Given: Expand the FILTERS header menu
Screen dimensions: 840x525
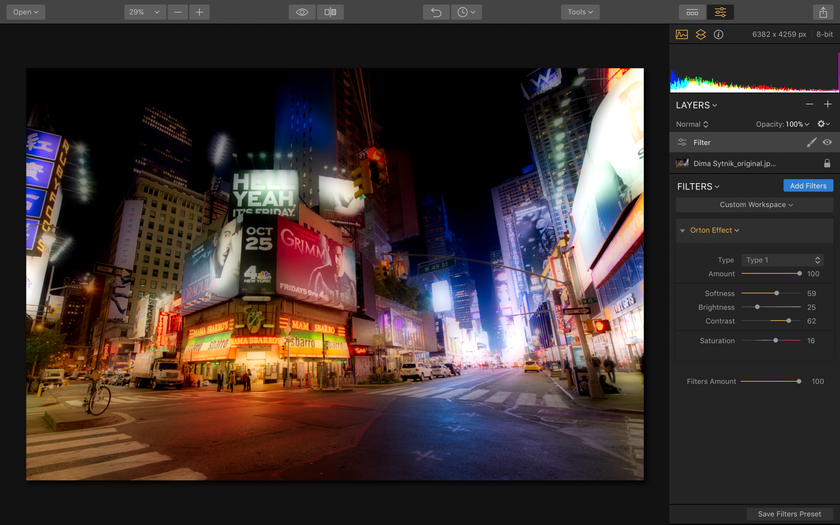Looking at the screenshot, I should (698, 186).
